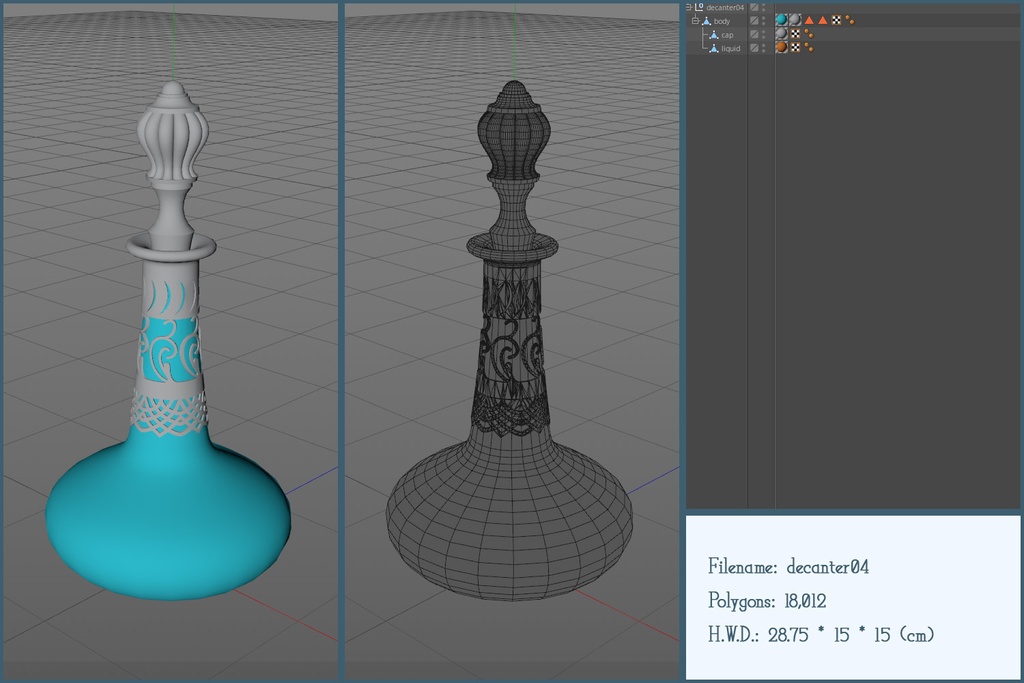Select the gray material tag on cap
The width and height of the screenshot is (1024, 683).
click(x=782, y=33)
